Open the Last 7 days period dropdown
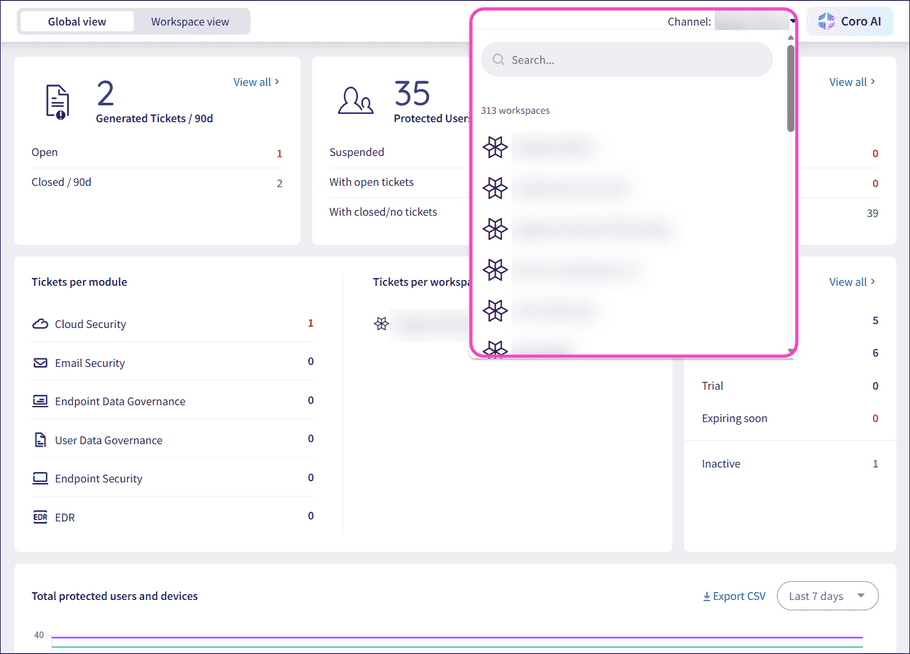Image resolution: width=910 pixels, height=654 pixels. pyautogui.click(x=827, y=595)
